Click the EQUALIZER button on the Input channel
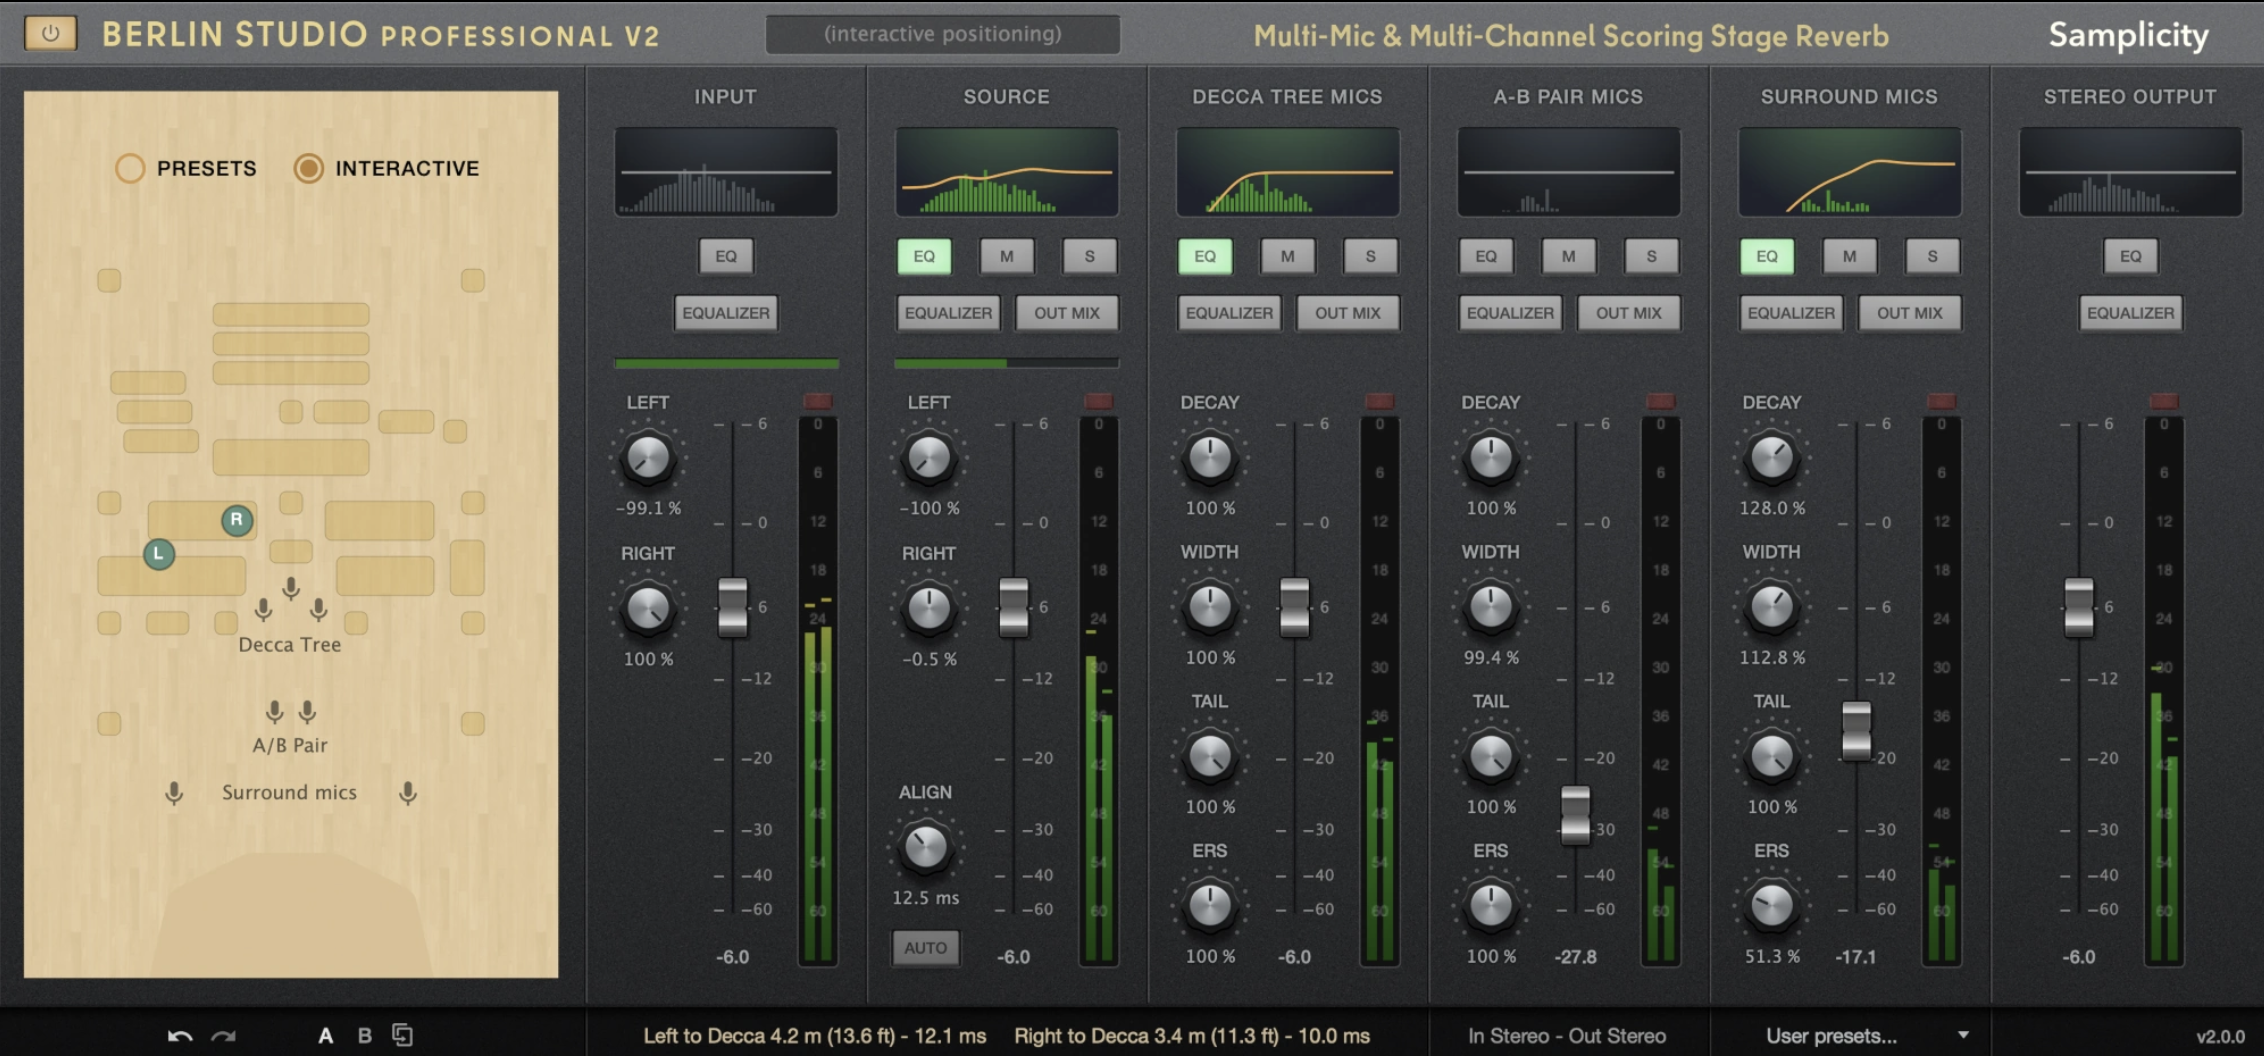 click(x=726, y=313)
